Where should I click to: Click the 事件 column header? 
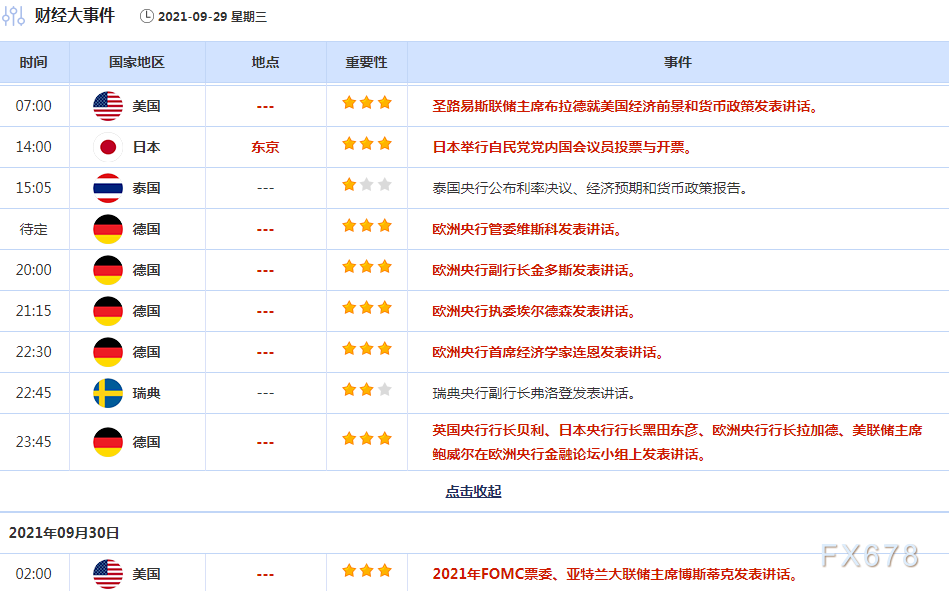tap(679, 61)
